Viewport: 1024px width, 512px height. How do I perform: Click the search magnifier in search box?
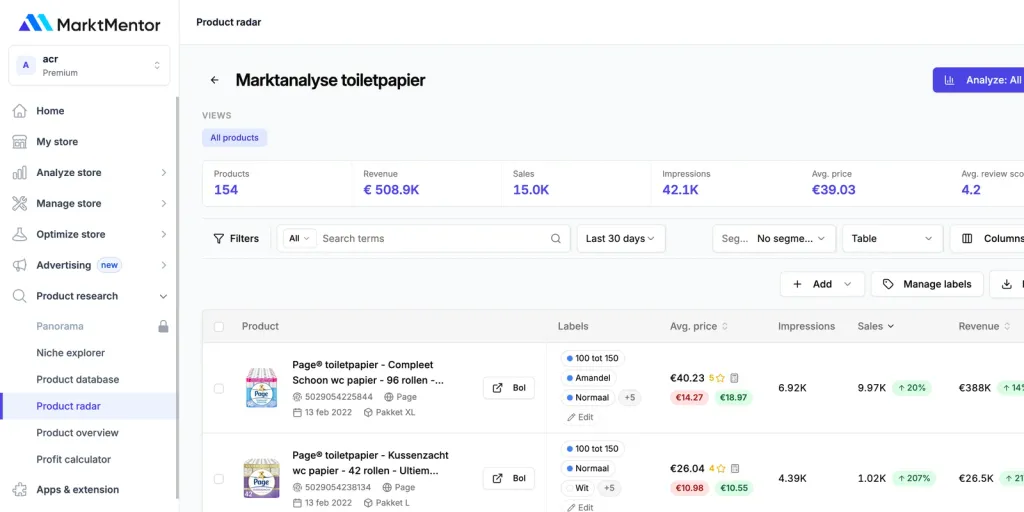pyautogui.click(x=556, y=238)
